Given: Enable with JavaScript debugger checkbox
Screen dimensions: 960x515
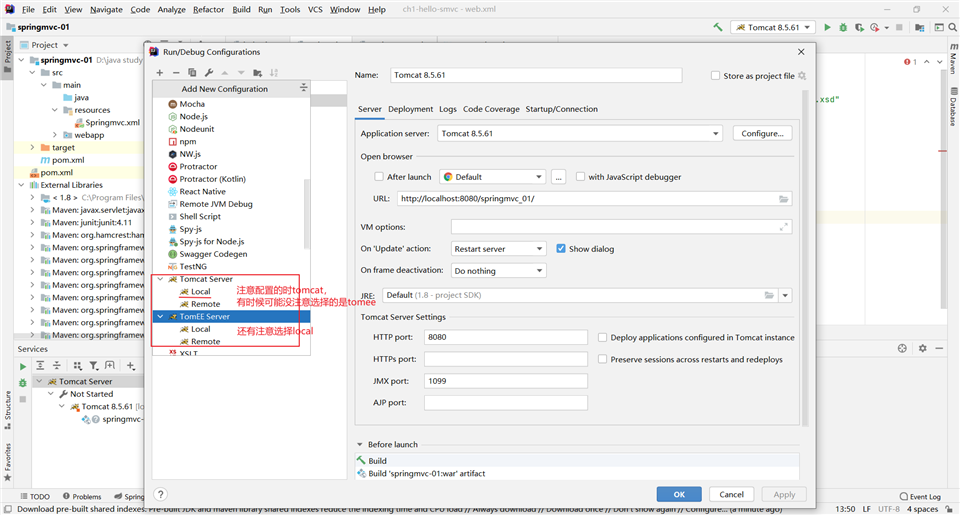Looking at the screenshot, I should pyautogui.click(x=580, y=177).
